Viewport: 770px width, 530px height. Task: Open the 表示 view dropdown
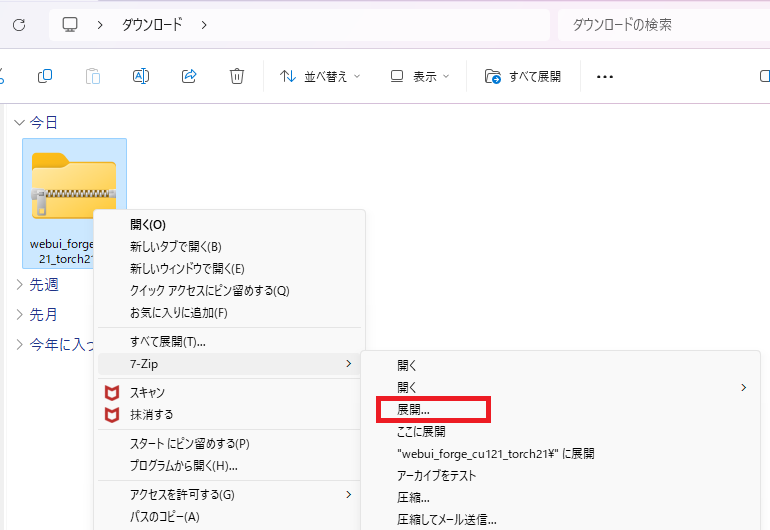420,76
